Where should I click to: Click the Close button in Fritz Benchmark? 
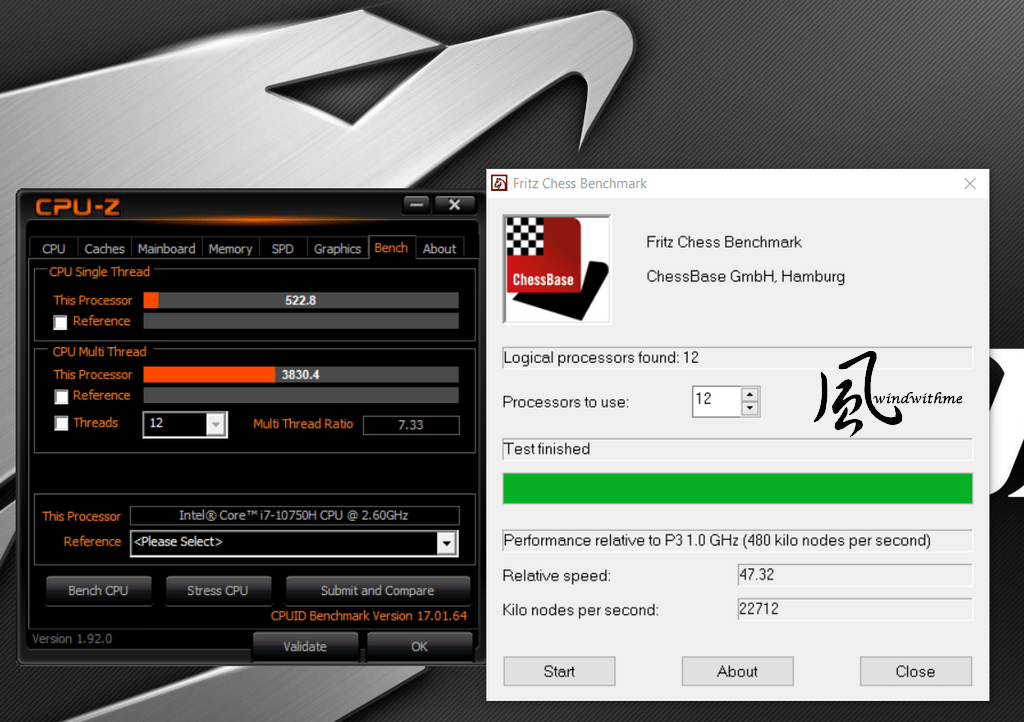[916, 671]
